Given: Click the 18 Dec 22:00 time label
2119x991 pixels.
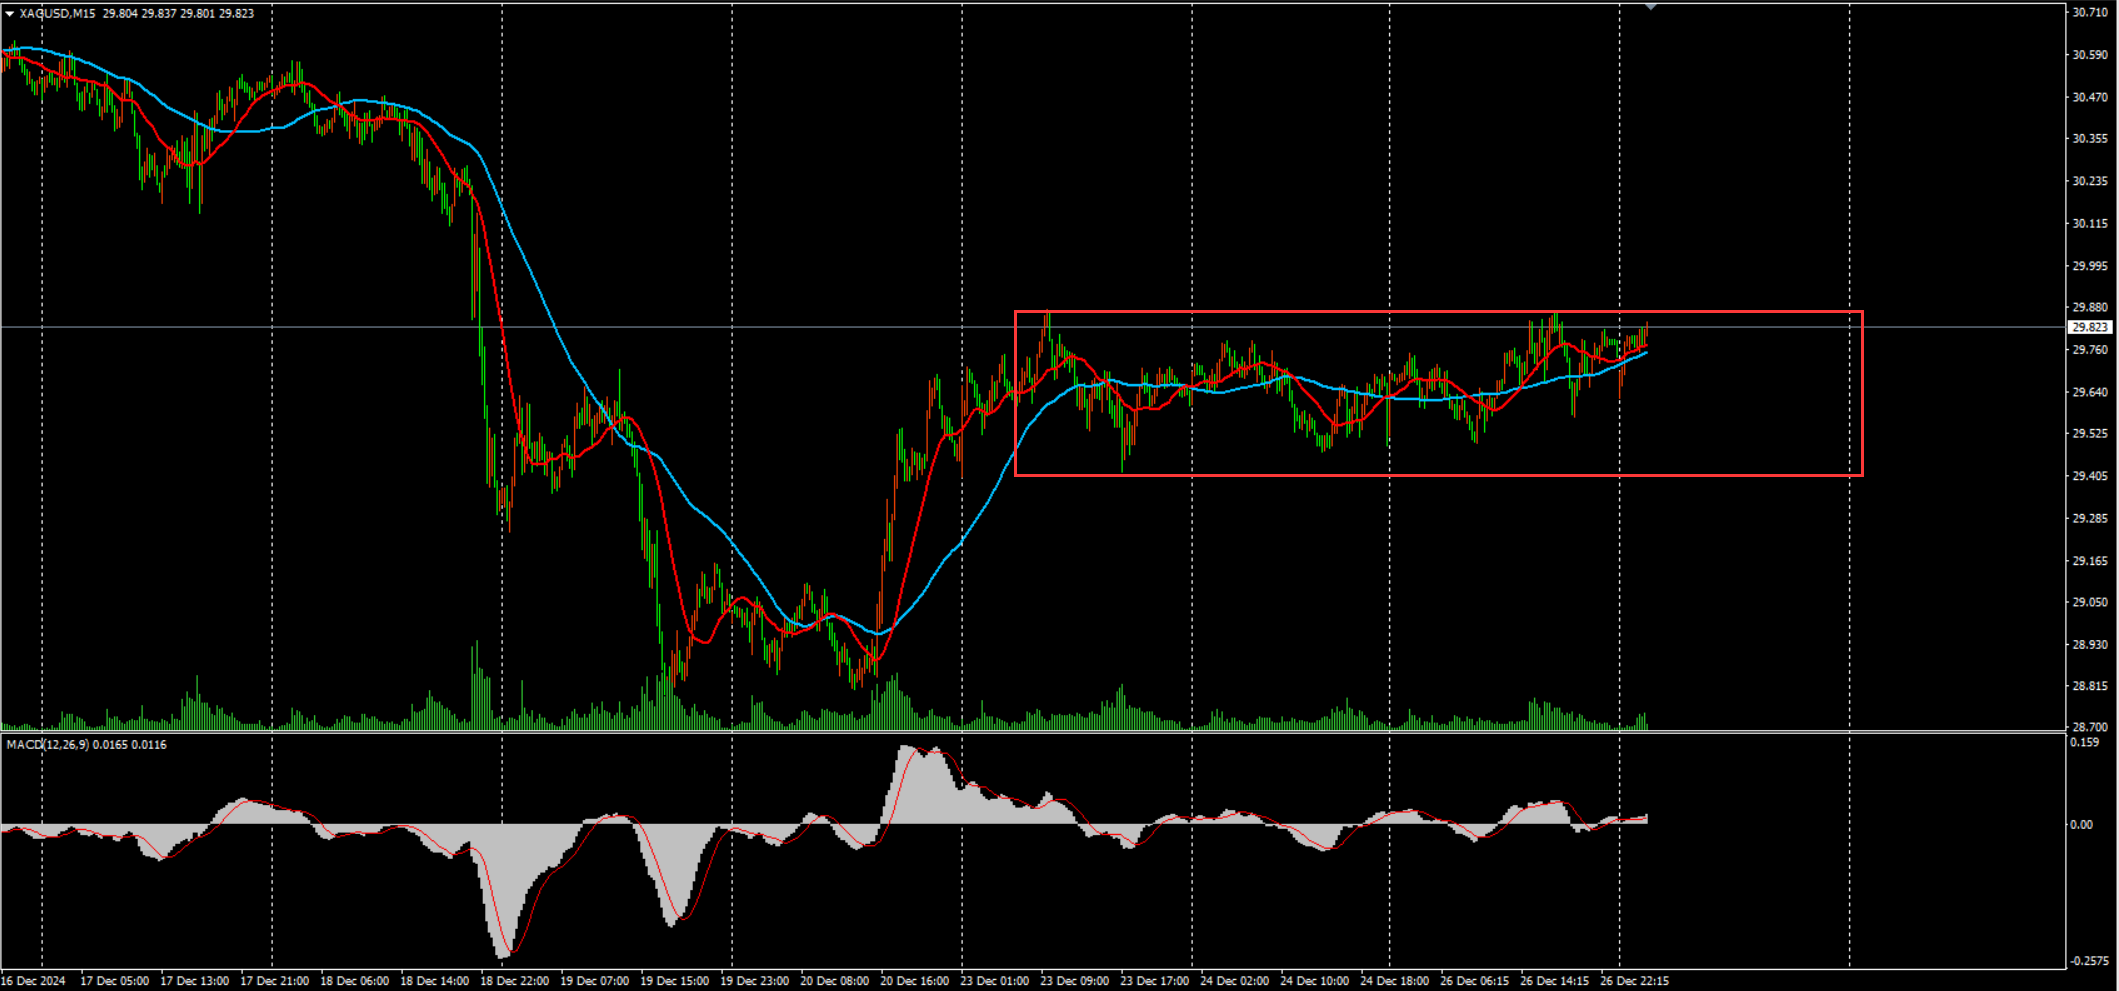Looking at the screenshot, I should pos(514,981).
